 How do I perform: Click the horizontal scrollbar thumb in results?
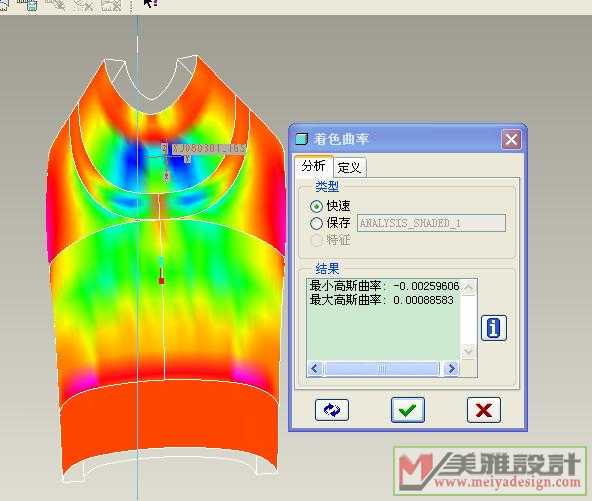[x=382, y=368]
